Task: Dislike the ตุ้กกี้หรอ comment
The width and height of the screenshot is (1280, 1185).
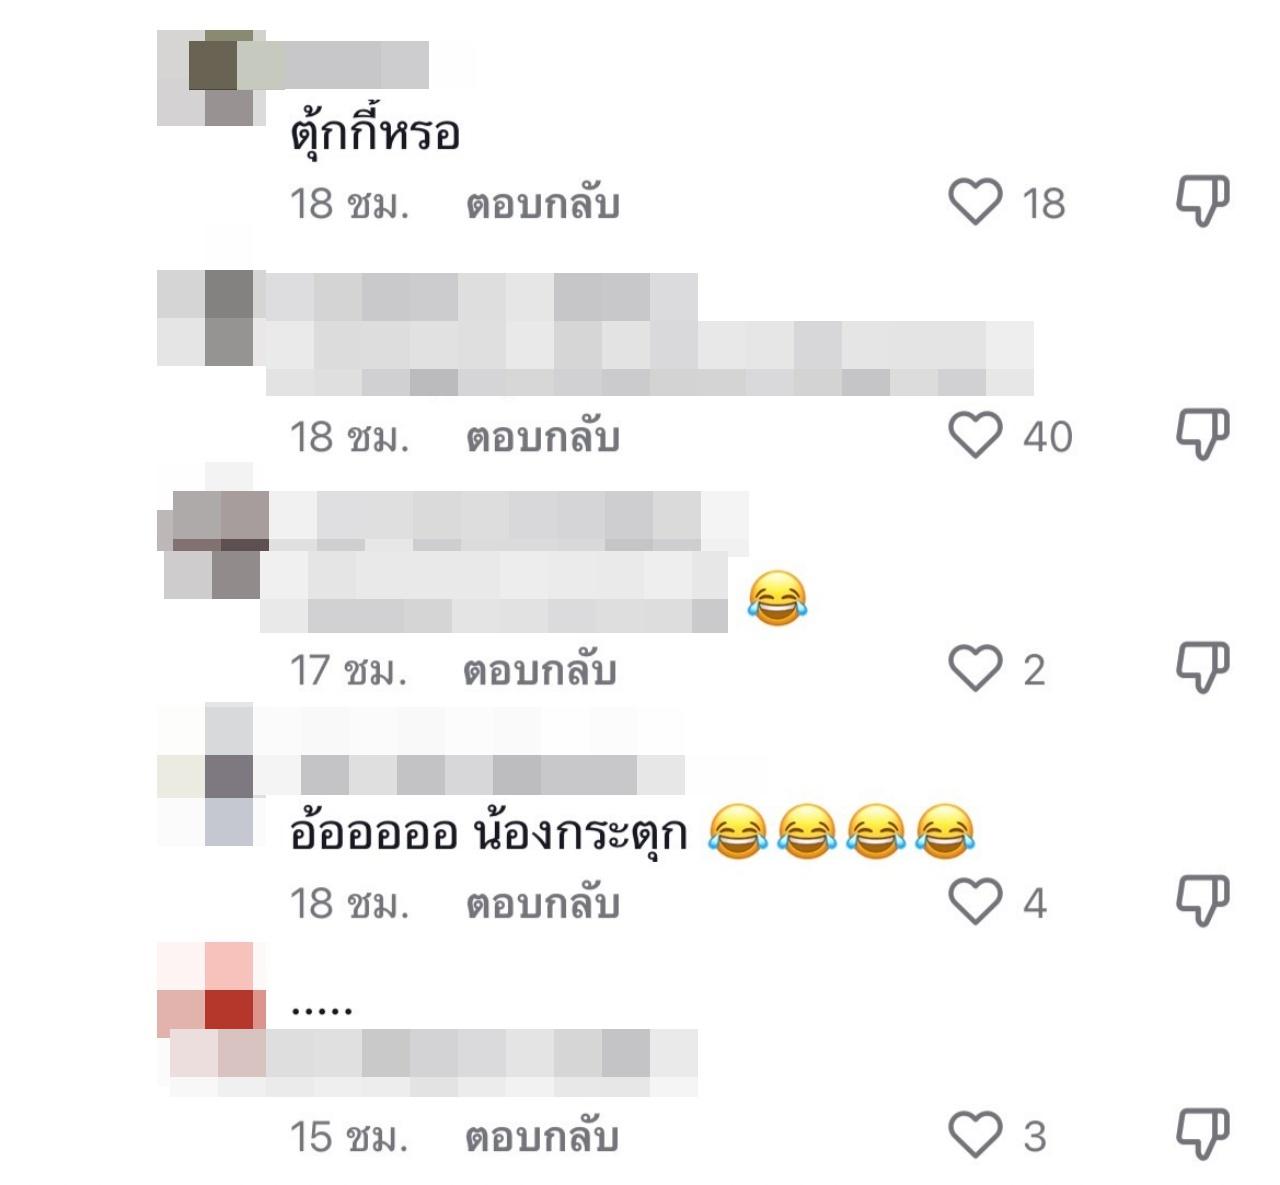Action: click(x=1202, y=201)
